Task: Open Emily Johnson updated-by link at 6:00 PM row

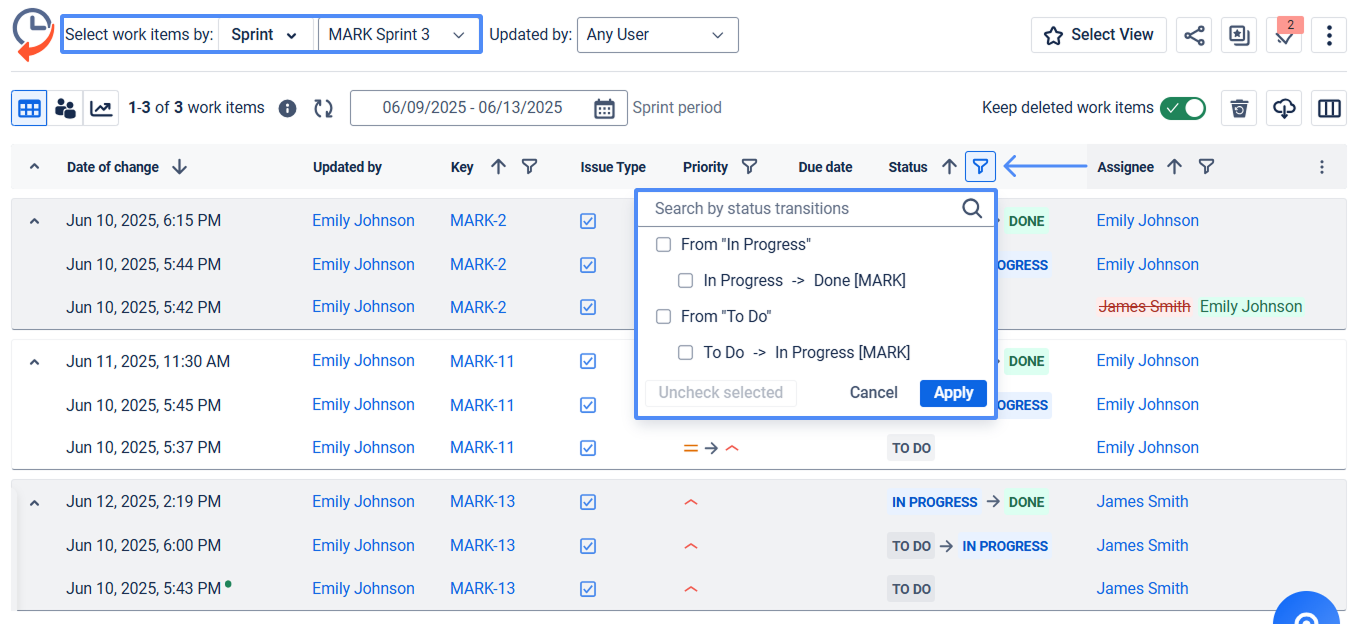Action: pyautogui.click(x=363, y=546)
